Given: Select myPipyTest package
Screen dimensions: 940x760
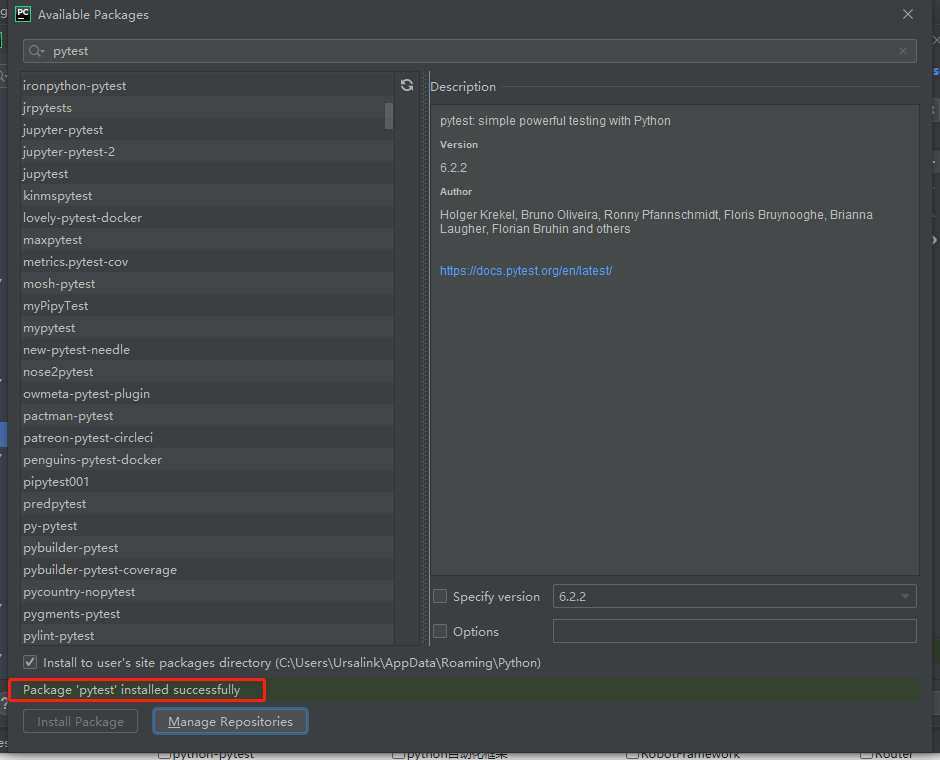Looking at the screenshot, I should 207,306.
